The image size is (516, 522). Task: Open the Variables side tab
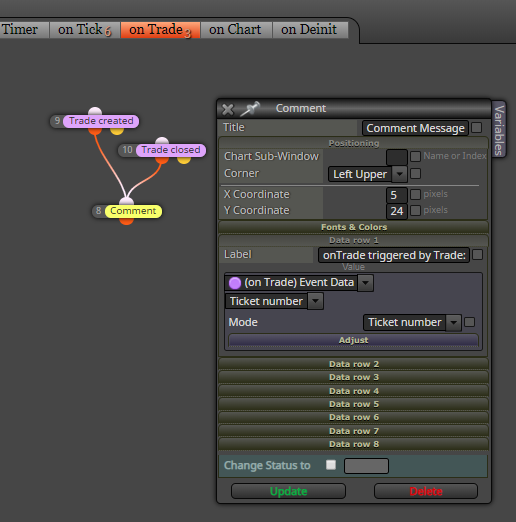[499, 130]
